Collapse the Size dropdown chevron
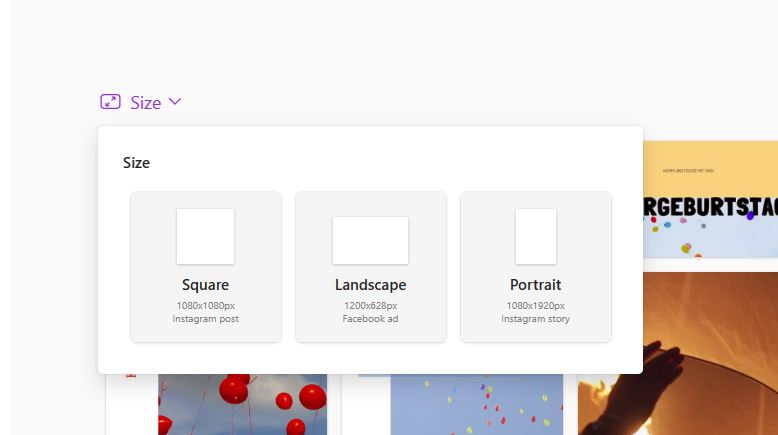 (175, 102)
